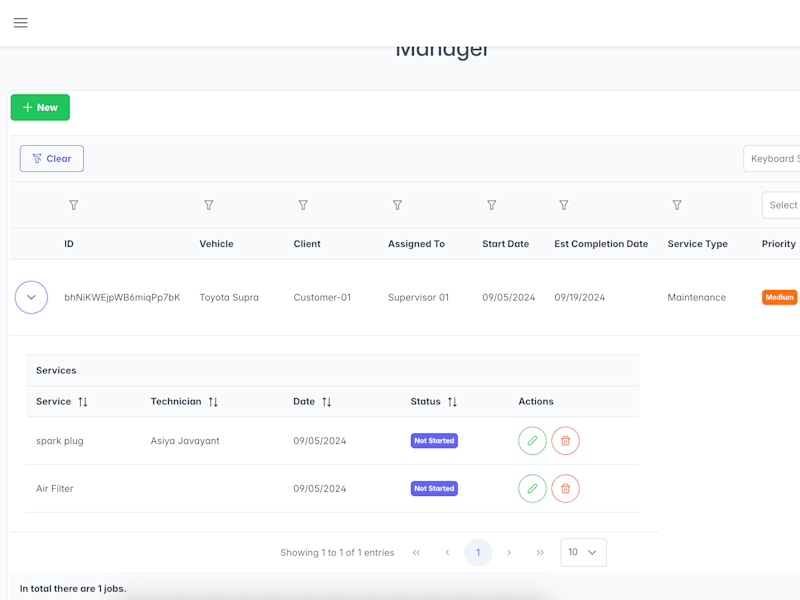Click the Priority column header
The height and width of the screenshot is (600, 800).
point(779,244)
